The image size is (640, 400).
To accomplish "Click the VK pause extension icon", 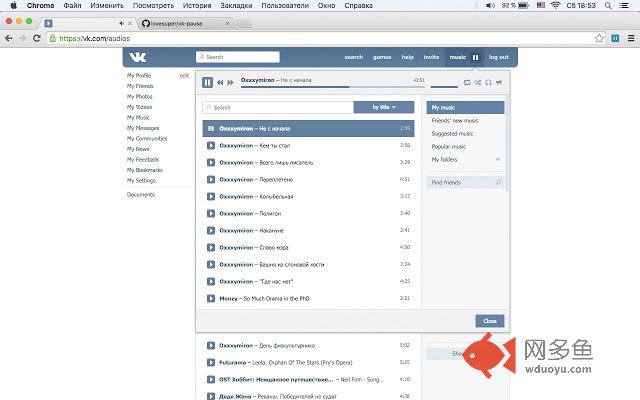I will coord(615,38).
